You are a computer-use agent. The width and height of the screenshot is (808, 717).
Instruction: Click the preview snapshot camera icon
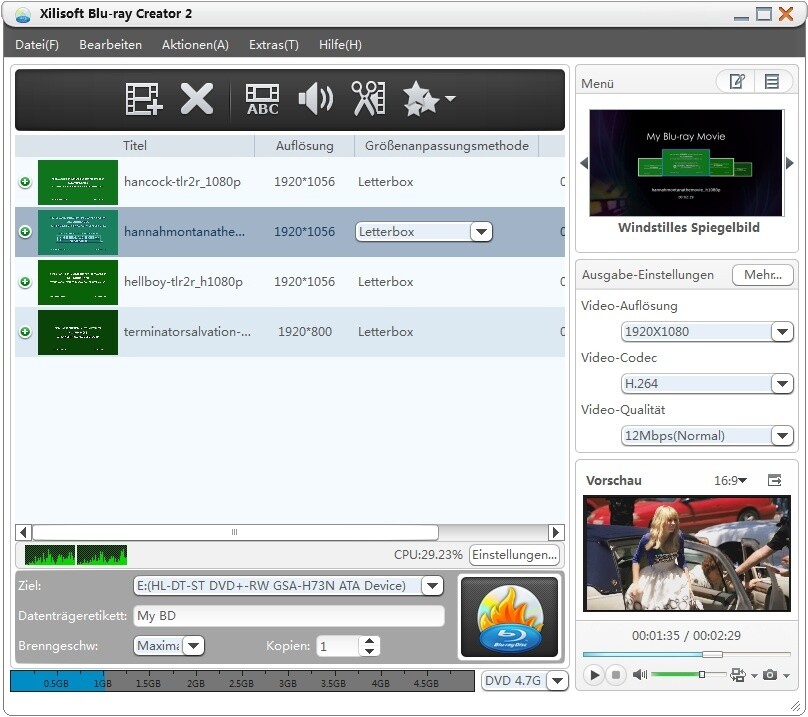click(770, 674)
